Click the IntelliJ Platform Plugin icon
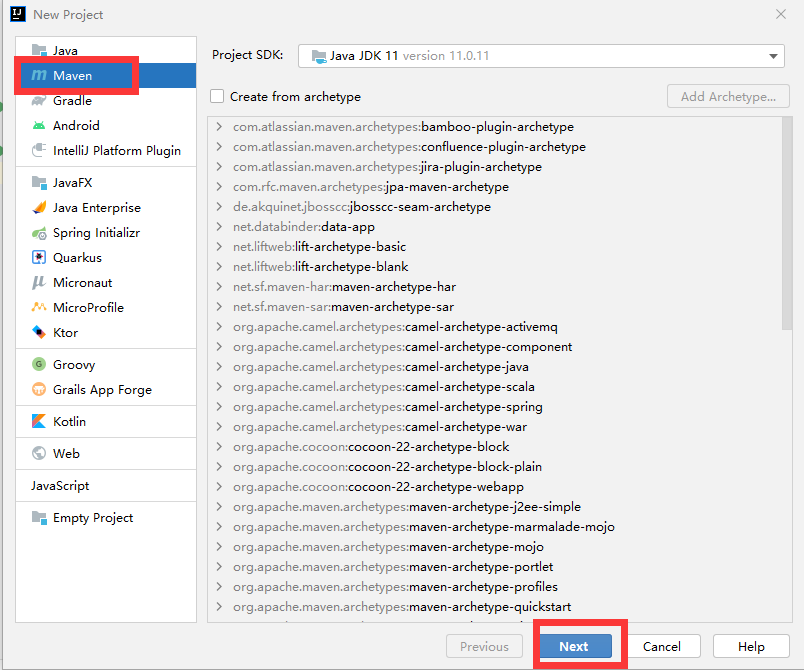 pyautogui.click(x=39, y=151)
